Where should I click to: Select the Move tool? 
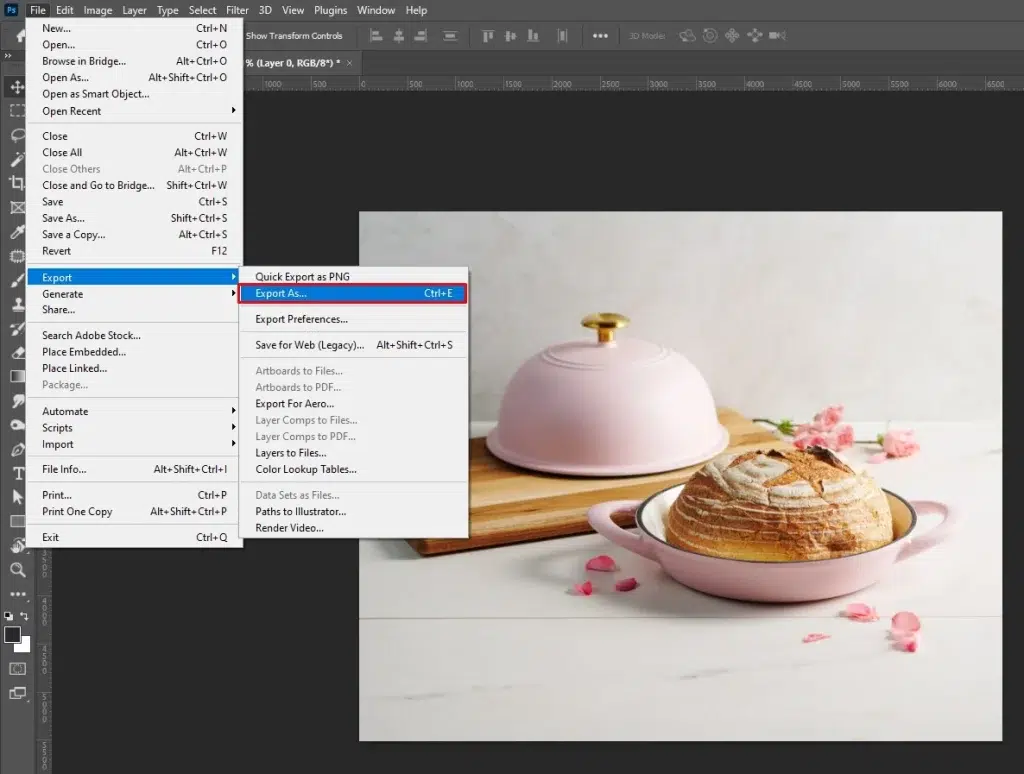tap(17, 87)
